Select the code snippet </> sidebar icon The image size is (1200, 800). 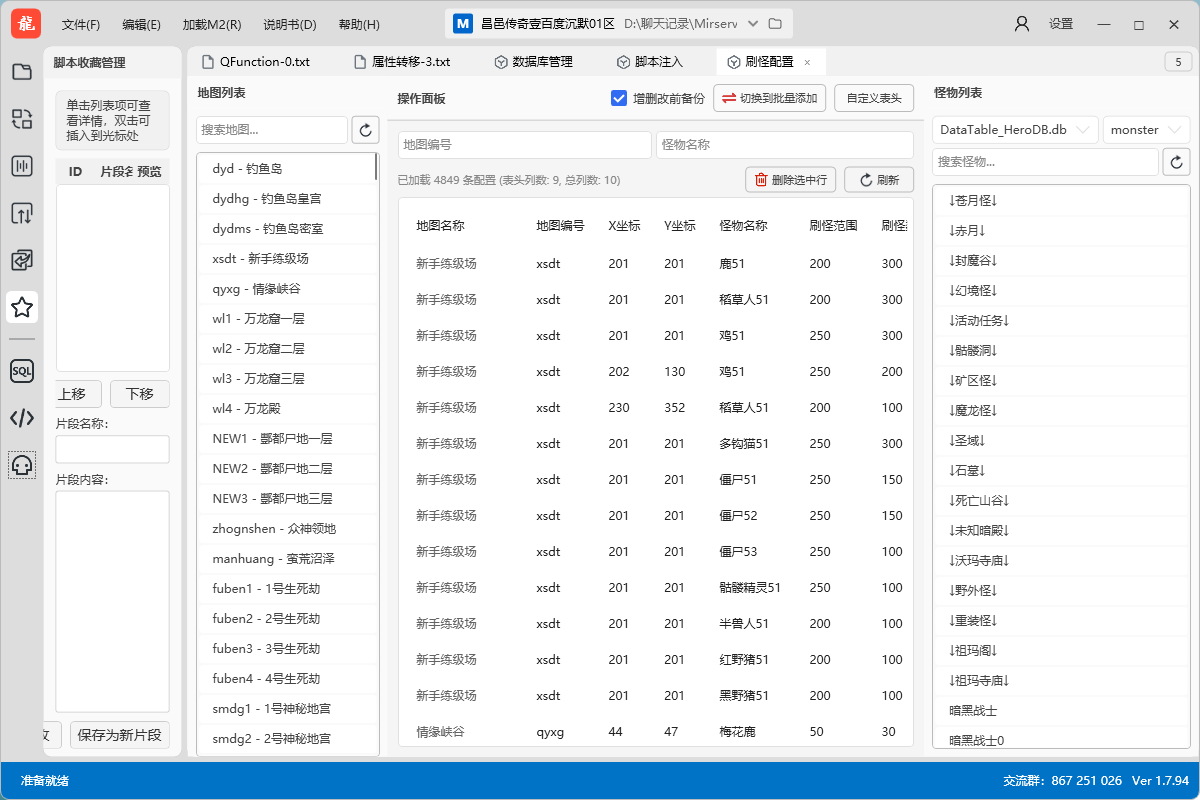click(x=22, y=418)
